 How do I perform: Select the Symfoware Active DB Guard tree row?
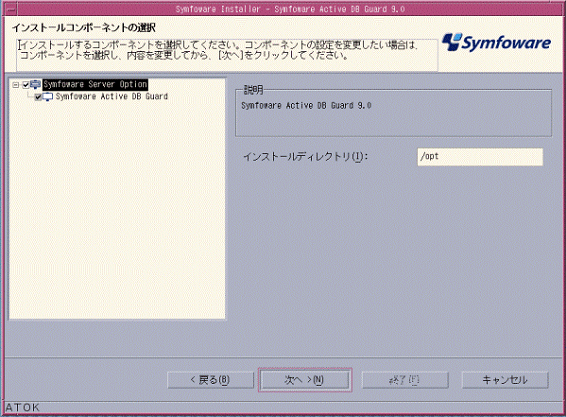tap(112, 96)
